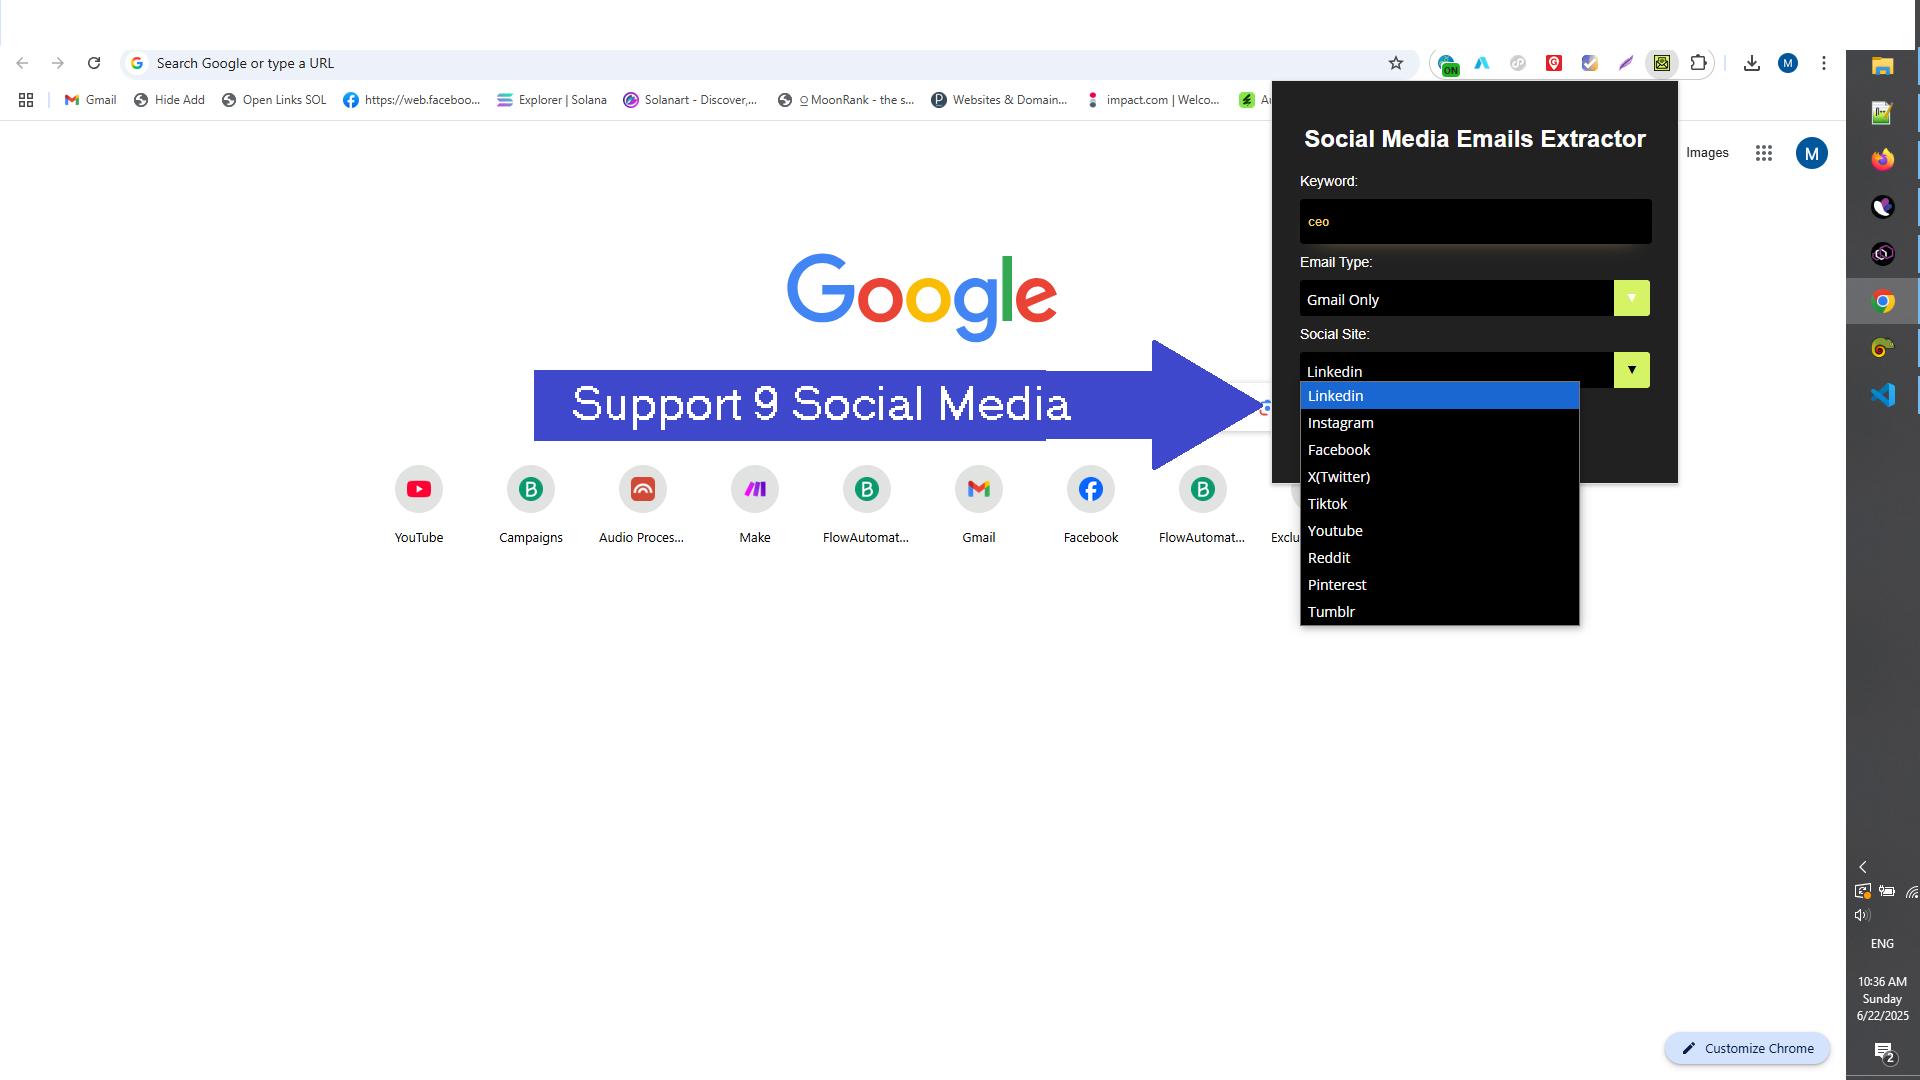Open the Extensions puzzle icon
Viewport: 1920px width, 1080px height.
point(1698,63)
